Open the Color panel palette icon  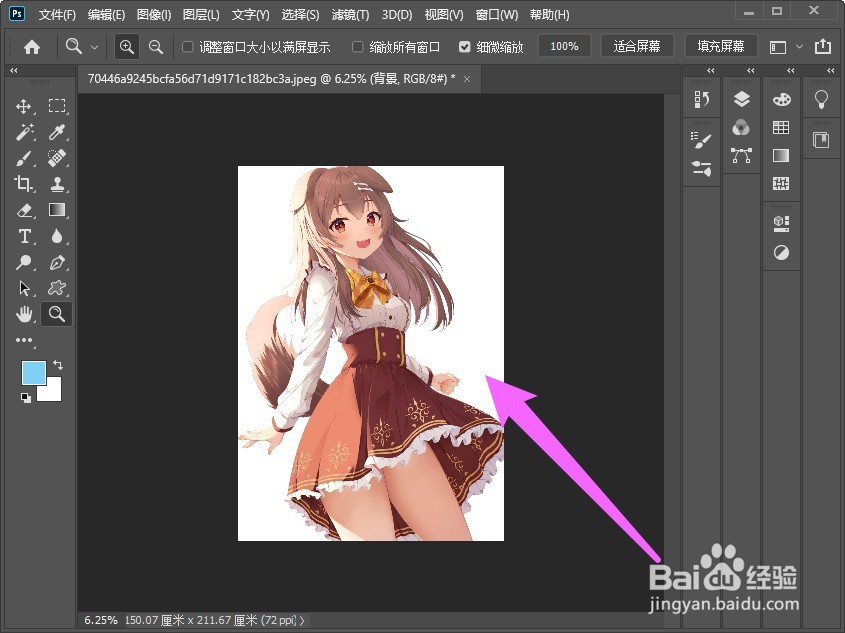coord(781,99)
